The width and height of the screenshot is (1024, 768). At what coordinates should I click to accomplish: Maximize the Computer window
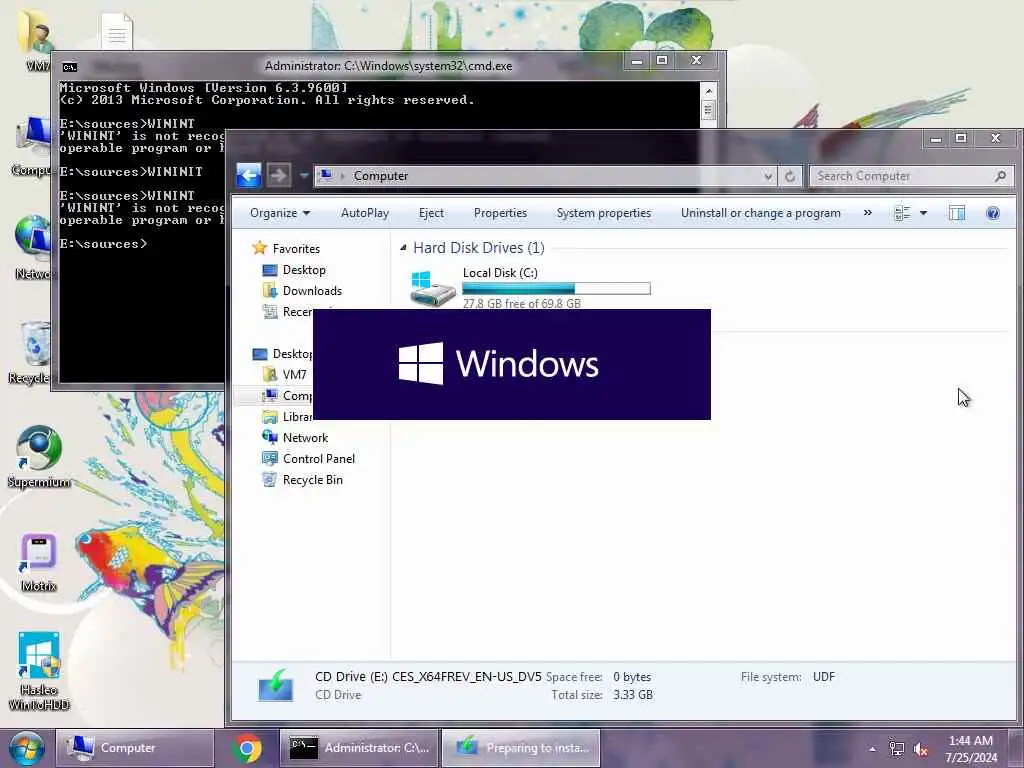click(x=961, y=138)
